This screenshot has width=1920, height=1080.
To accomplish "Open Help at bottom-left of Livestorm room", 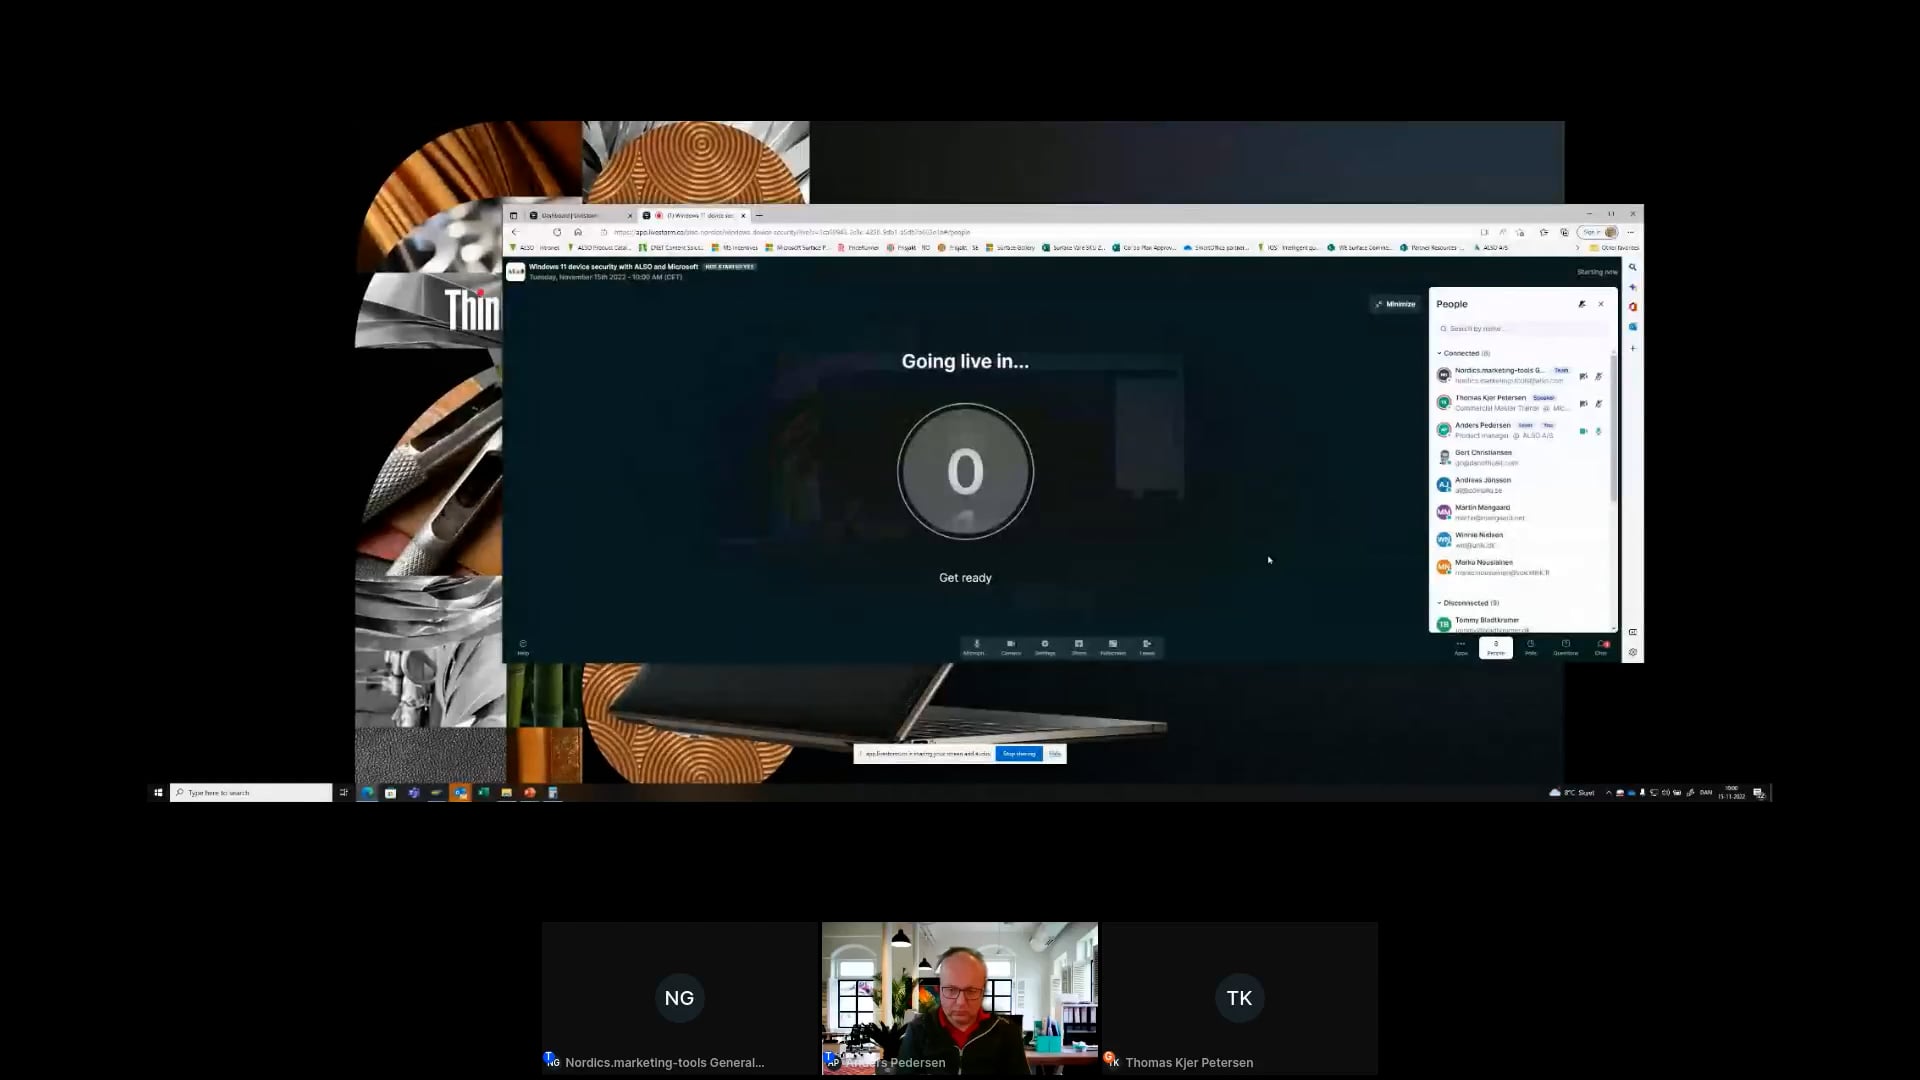I will point(522,647).
